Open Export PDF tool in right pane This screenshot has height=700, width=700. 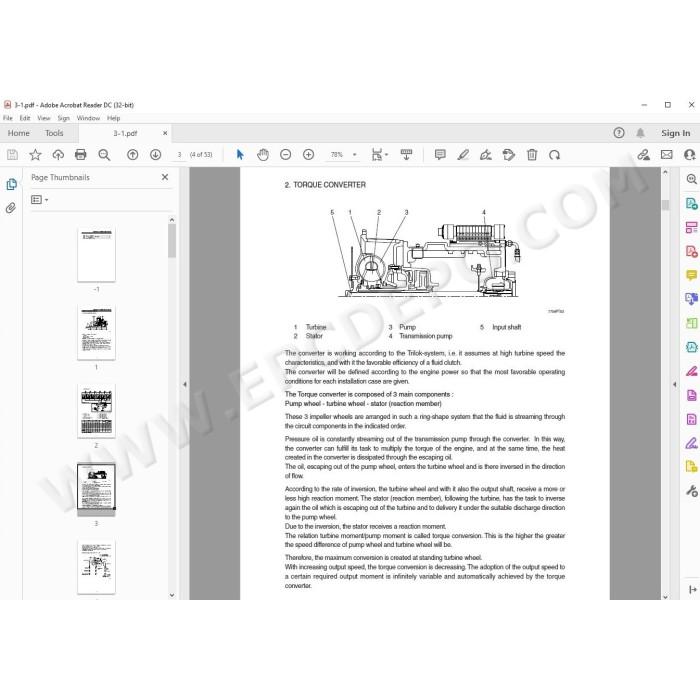coord(691,204)
